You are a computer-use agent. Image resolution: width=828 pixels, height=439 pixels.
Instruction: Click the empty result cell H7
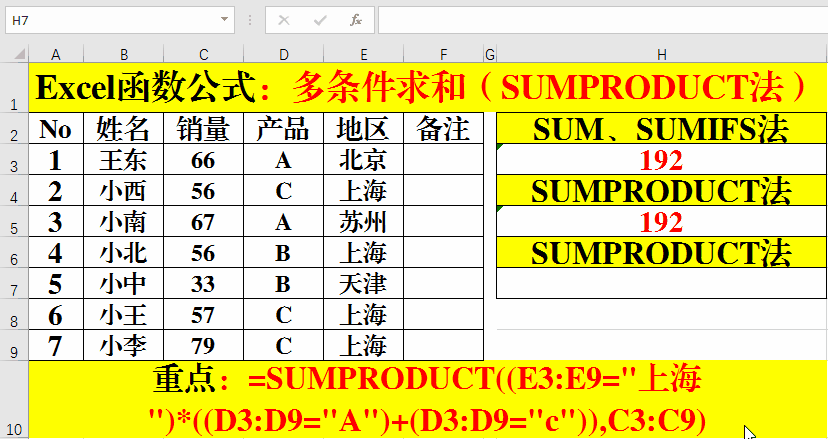click(662, 283)
